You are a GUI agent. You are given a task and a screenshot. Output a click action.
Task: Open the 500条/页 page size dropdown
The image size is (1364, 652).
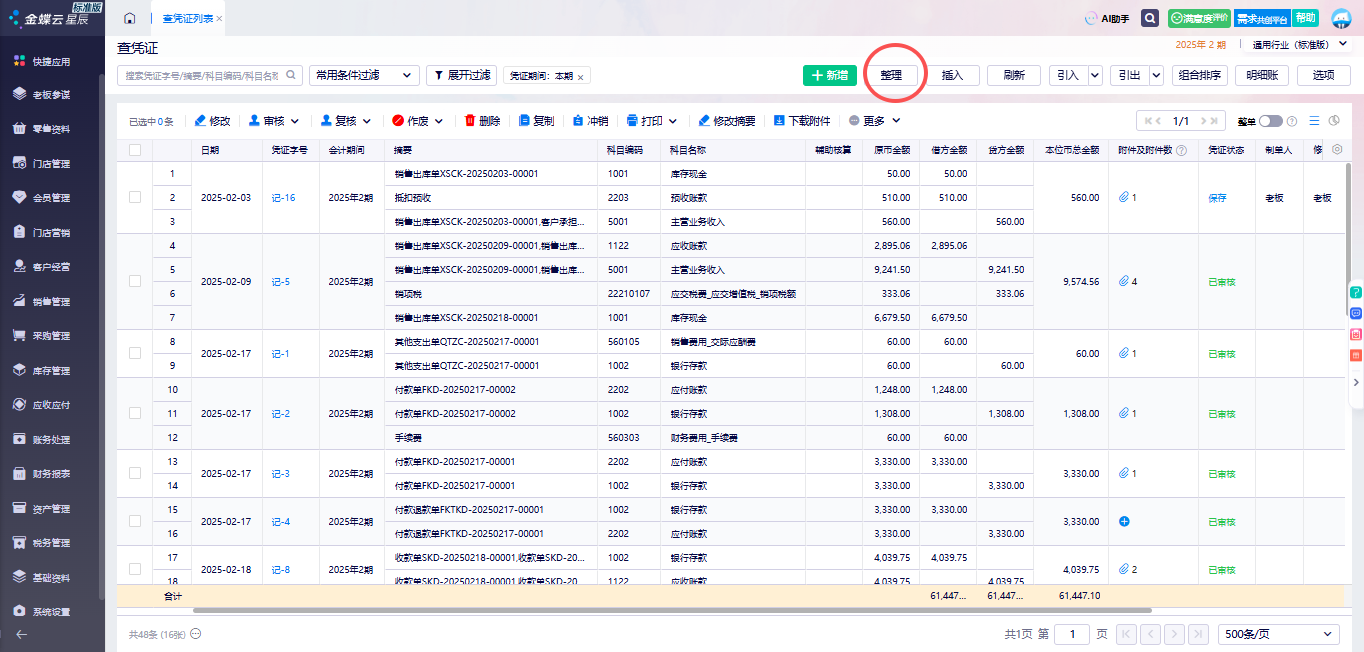[1278, 634]
